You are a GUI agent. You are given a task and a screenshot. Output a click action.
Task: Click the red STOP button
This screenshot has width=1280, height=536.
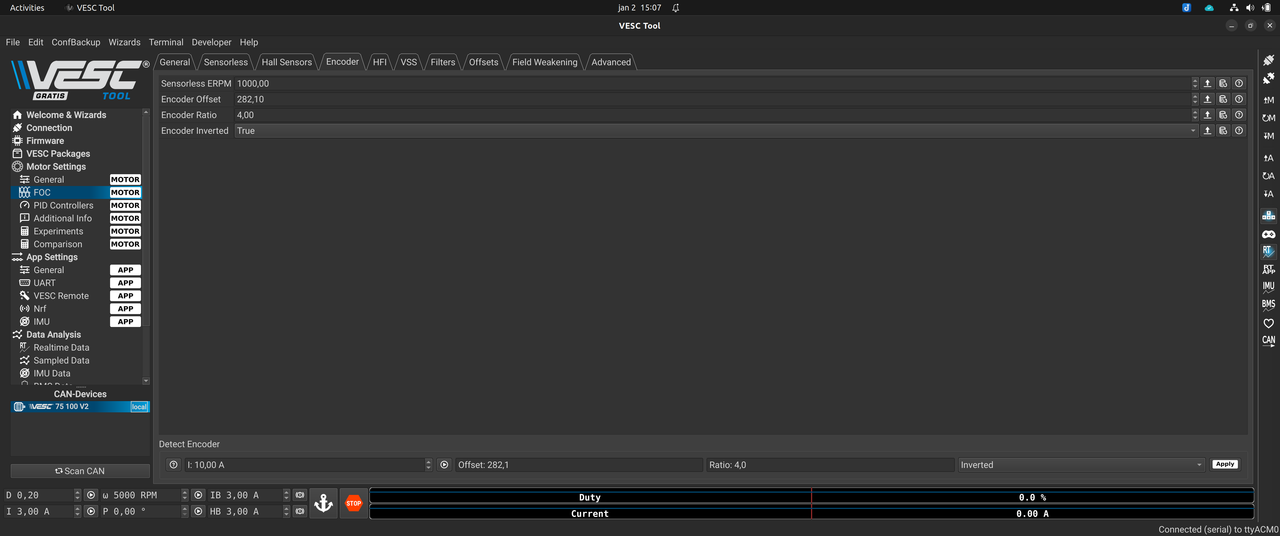point(353,503)
